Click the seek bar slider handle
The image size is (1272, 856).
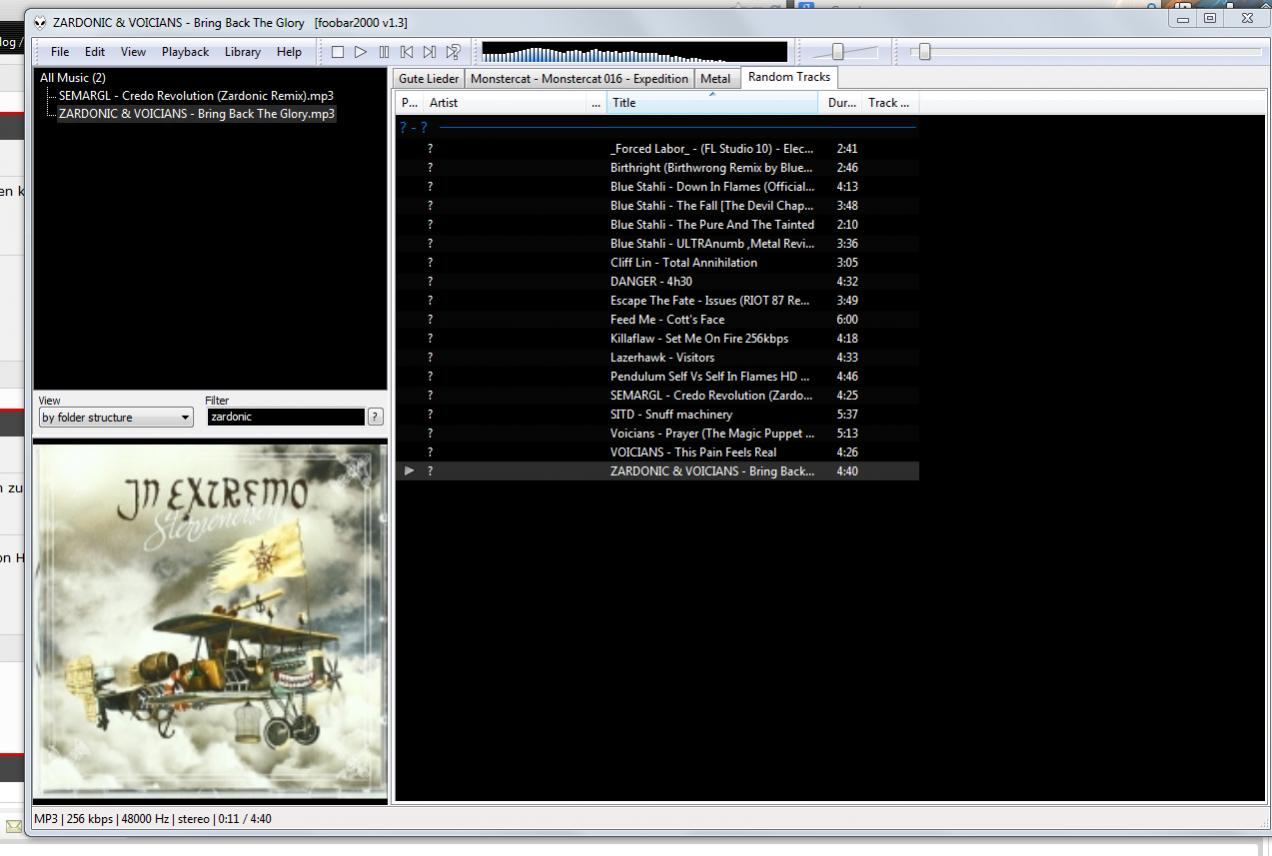(924, 52)
